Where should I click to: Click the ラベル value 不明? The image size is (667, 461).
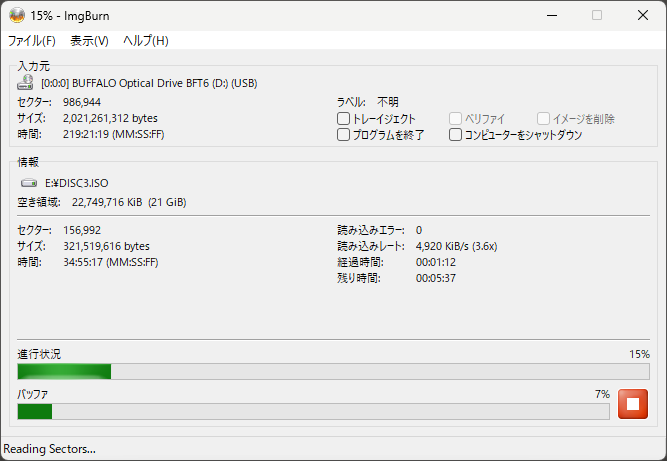[388, 102]
